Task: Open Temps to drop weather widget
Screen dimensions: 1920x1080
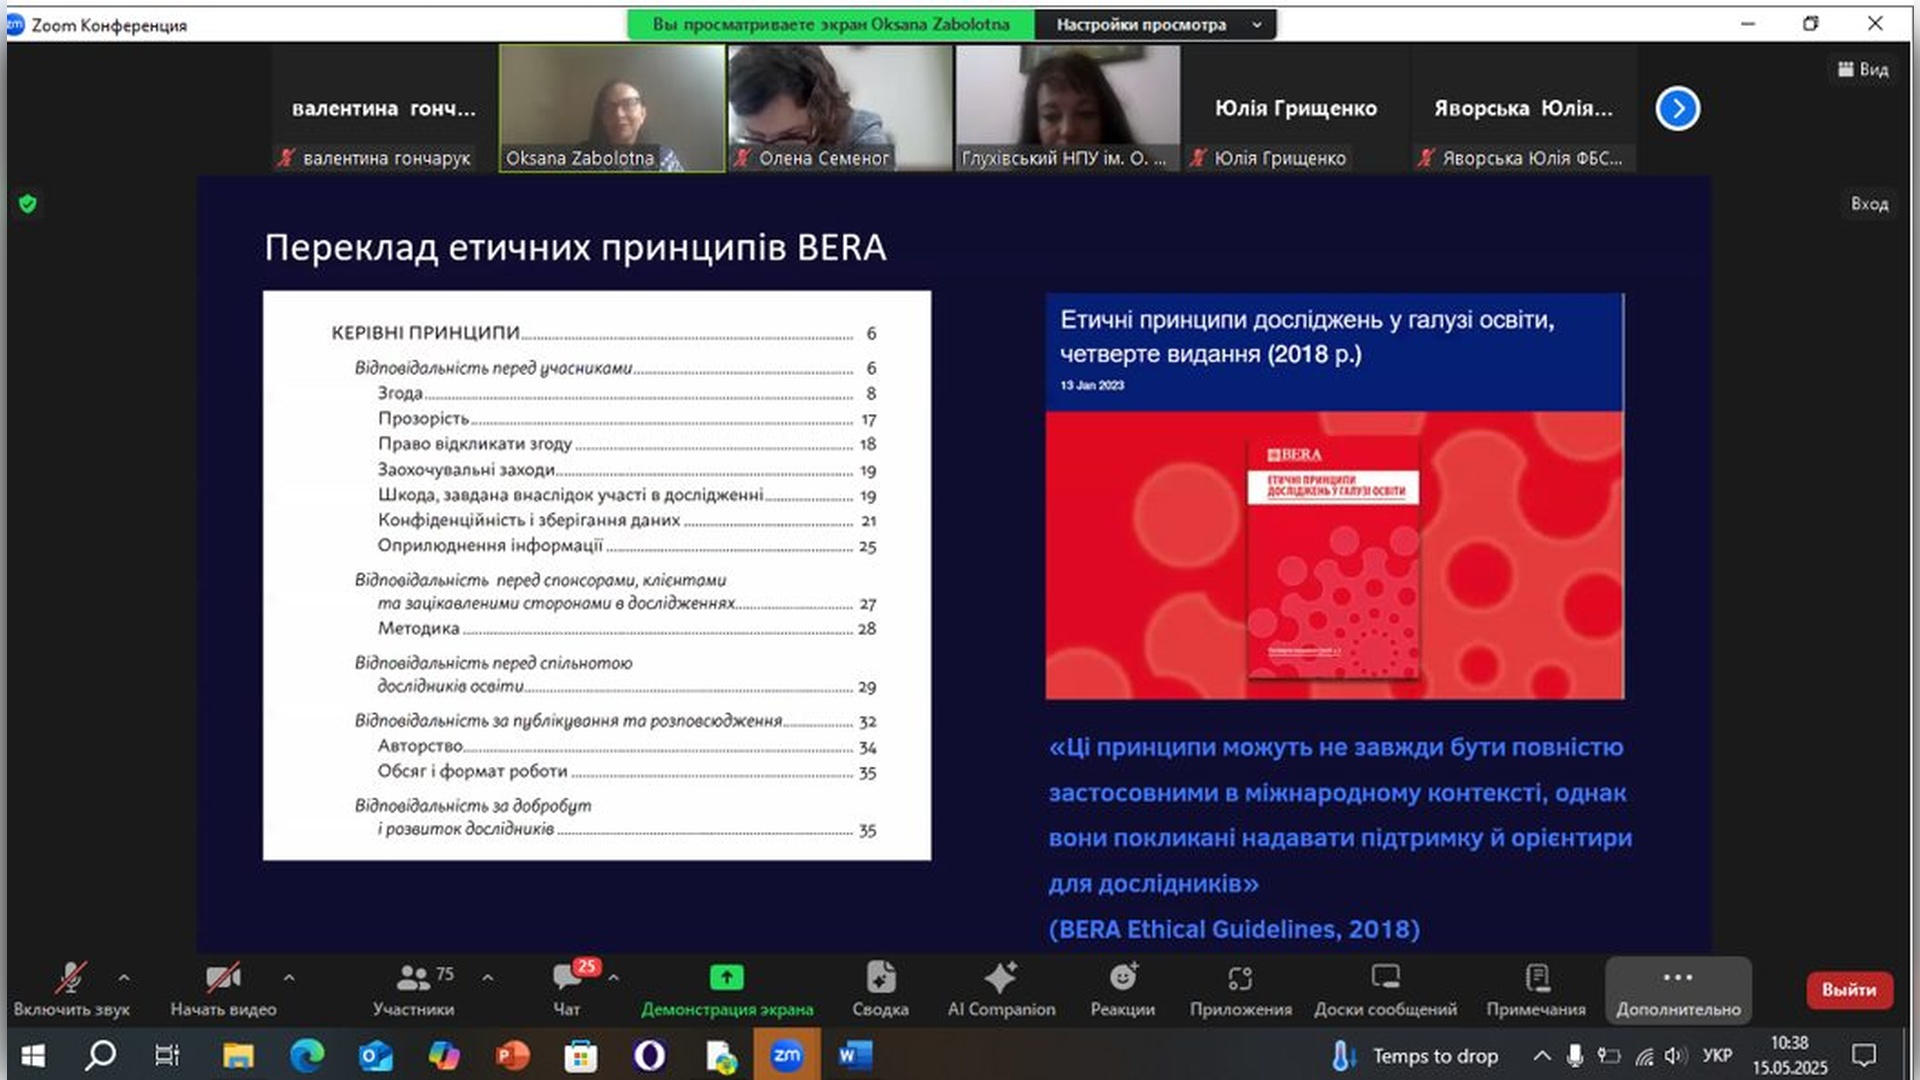Action: [1415, 1056]
